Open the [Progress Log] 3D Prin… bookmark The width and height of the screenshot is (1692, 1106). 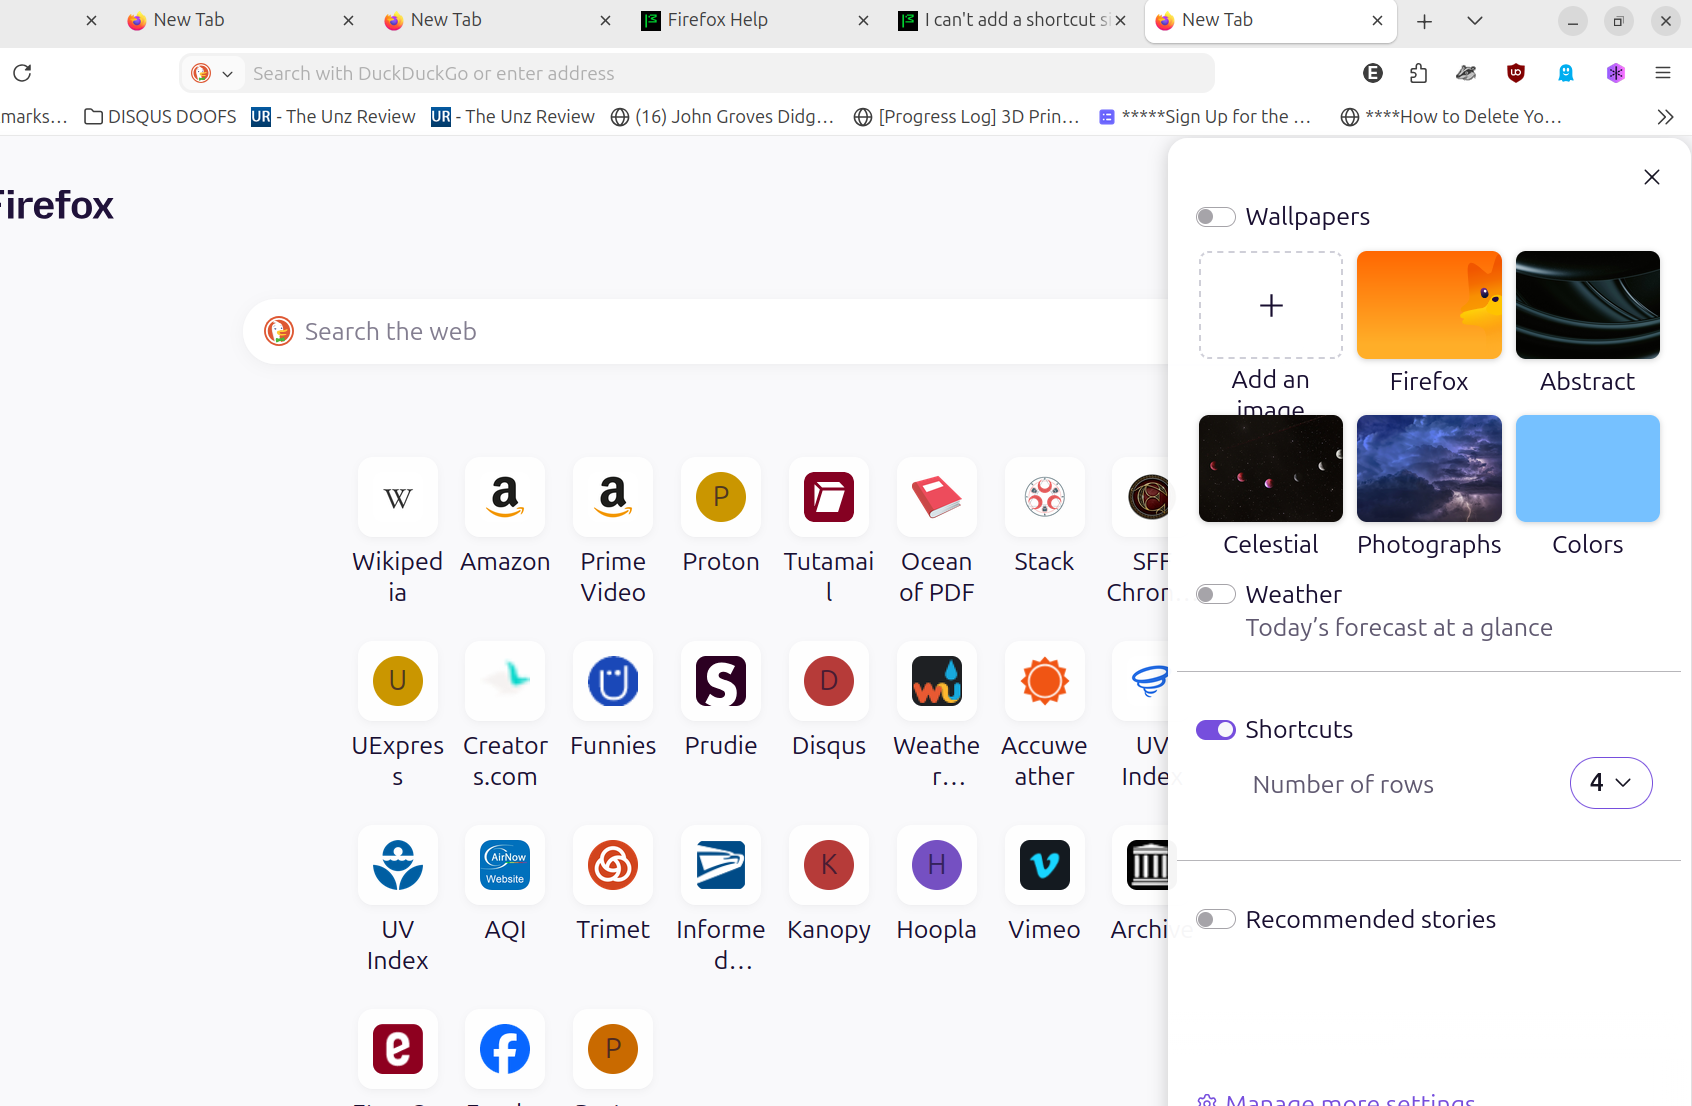tap(966, 117)
